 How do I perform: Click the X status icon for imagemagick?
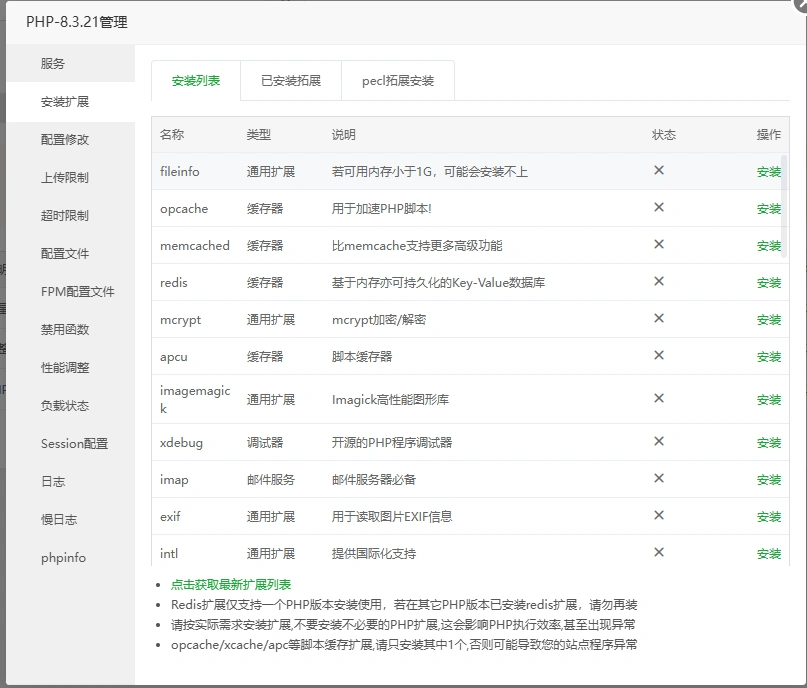[x=659, y=398]
